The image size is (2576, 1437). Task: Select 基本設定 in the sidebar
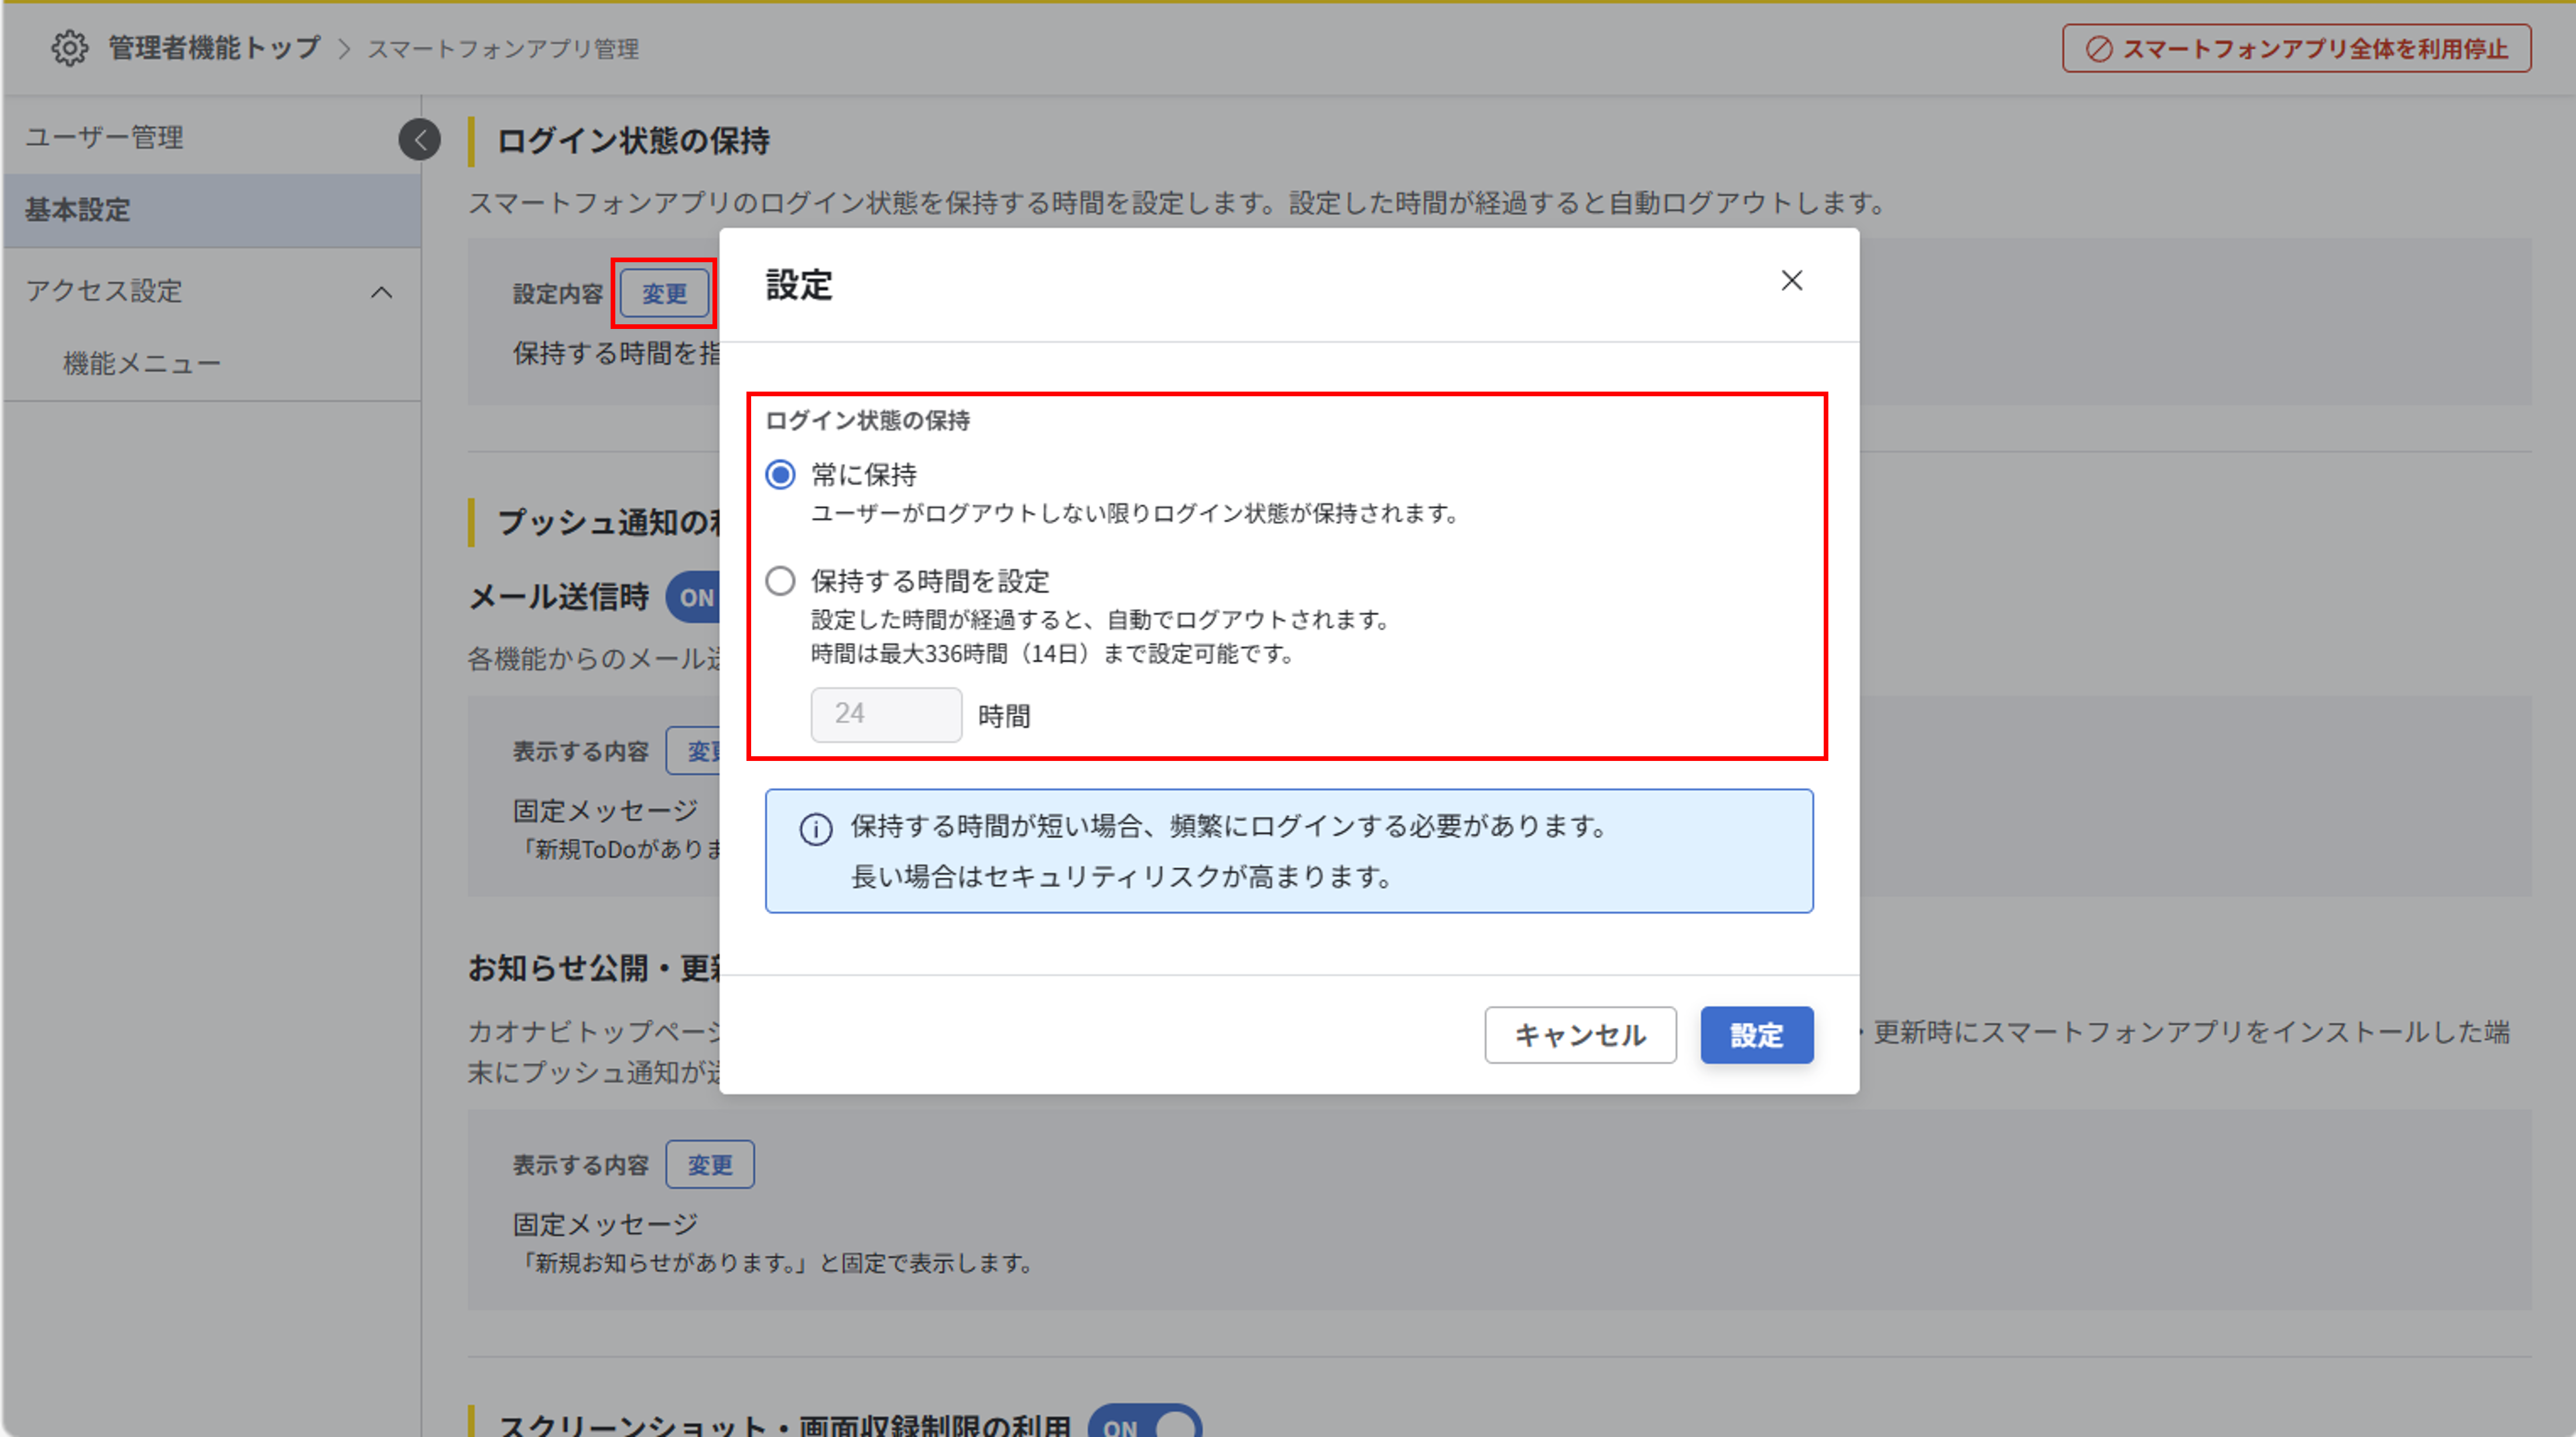[x=212, y=210]
